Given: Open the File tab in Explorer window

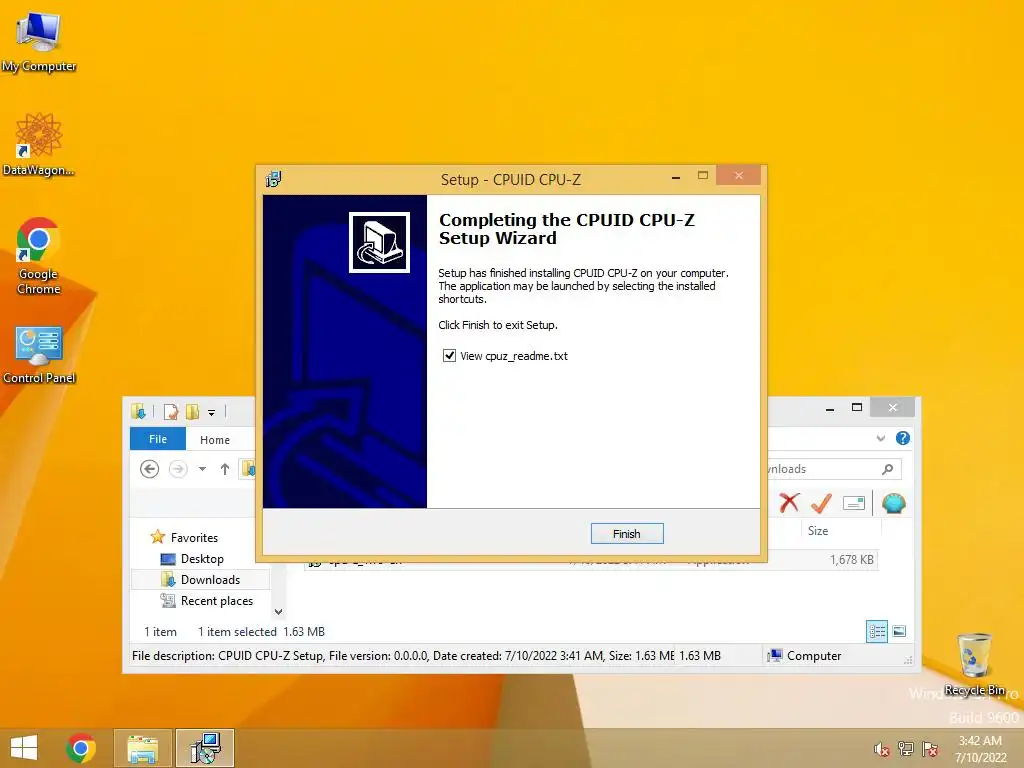Looking at the screenshot, I should (158, 439).
